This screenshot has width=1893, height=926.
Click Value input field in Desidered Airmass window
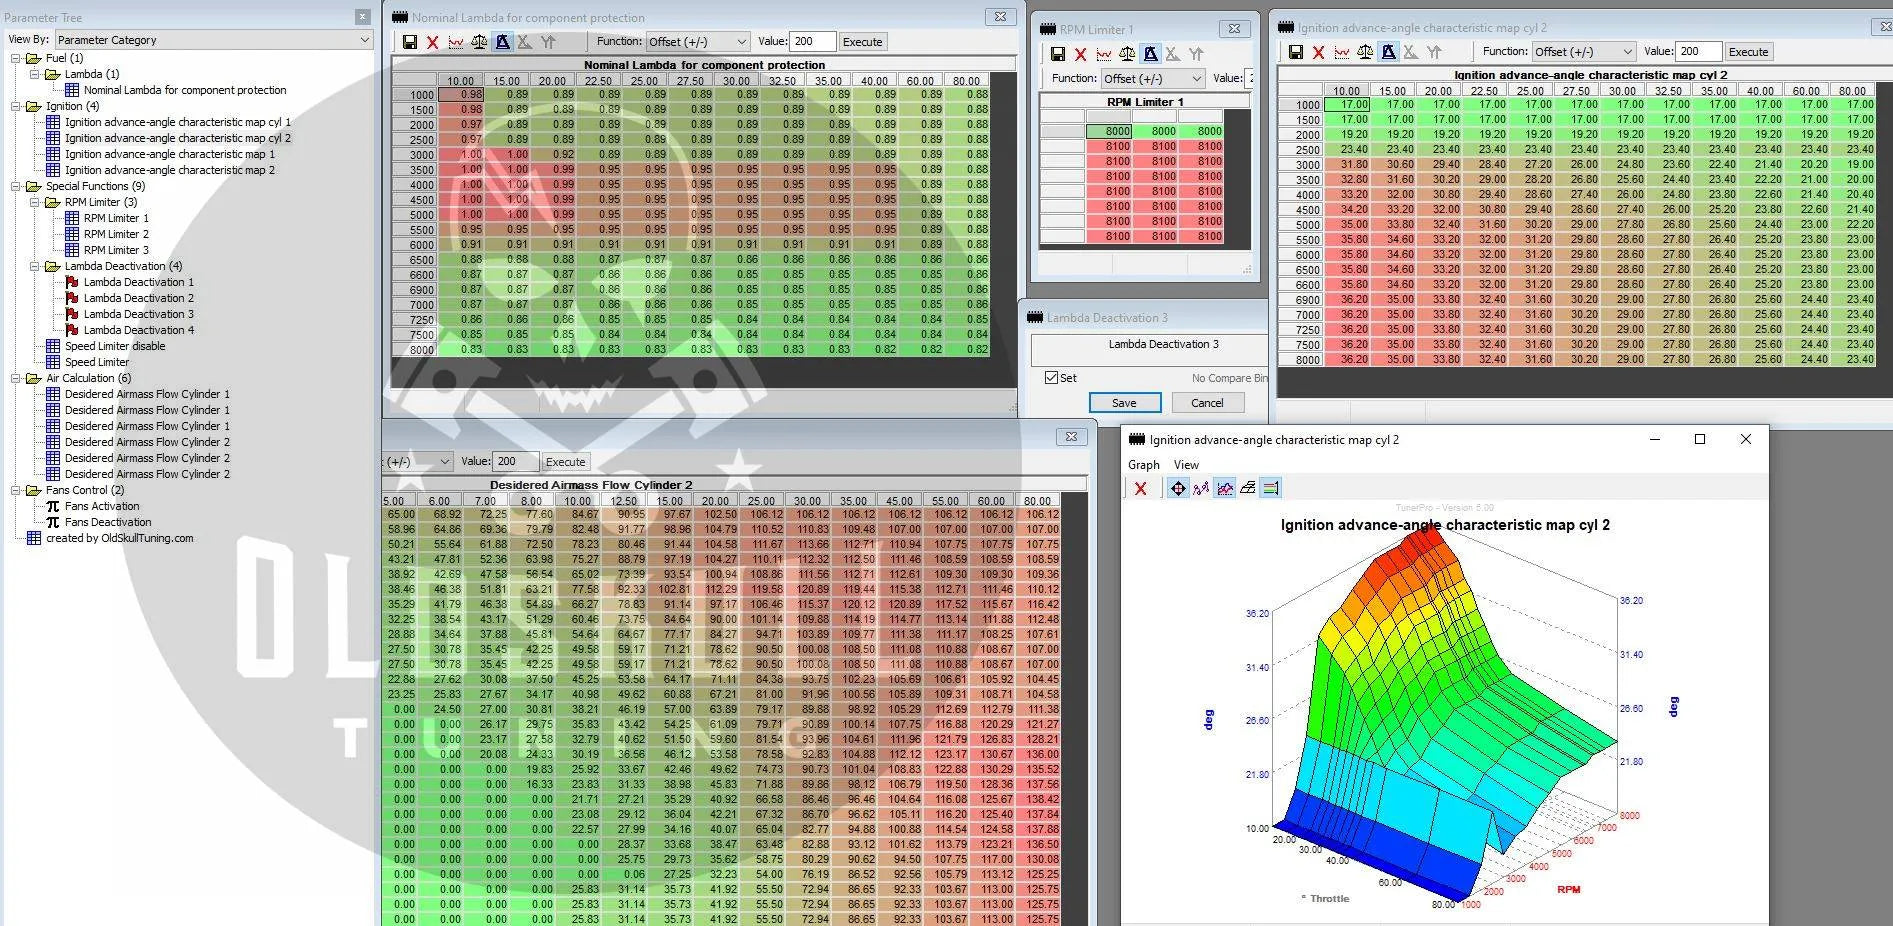point(515,462)
